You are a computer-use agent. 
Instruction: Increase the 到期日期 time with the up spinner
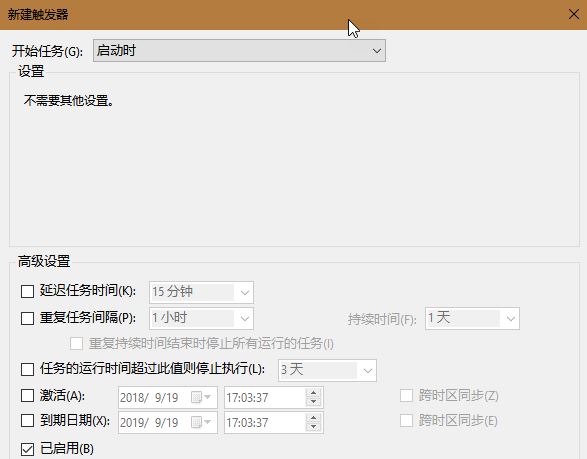coord(313,418)
